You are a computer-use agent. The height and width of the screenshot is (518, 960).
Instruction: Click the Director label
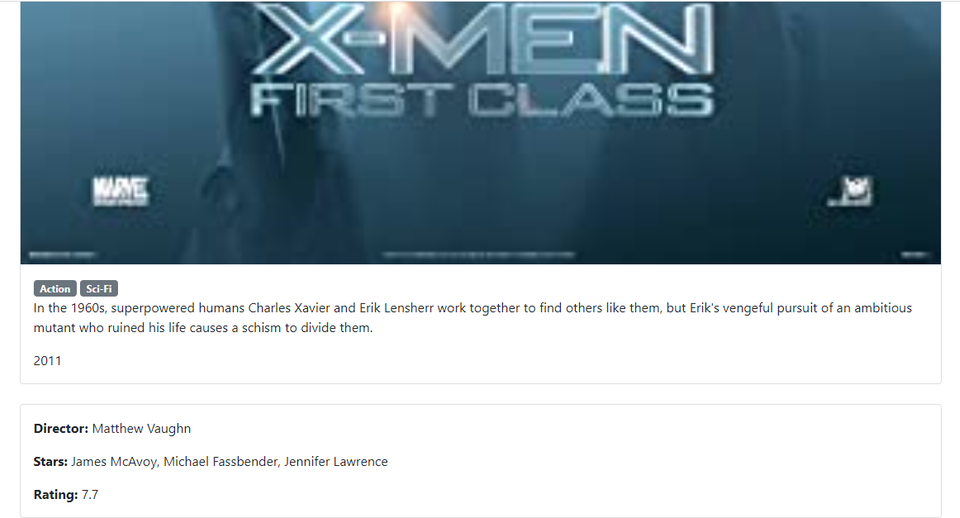(61, 429)
